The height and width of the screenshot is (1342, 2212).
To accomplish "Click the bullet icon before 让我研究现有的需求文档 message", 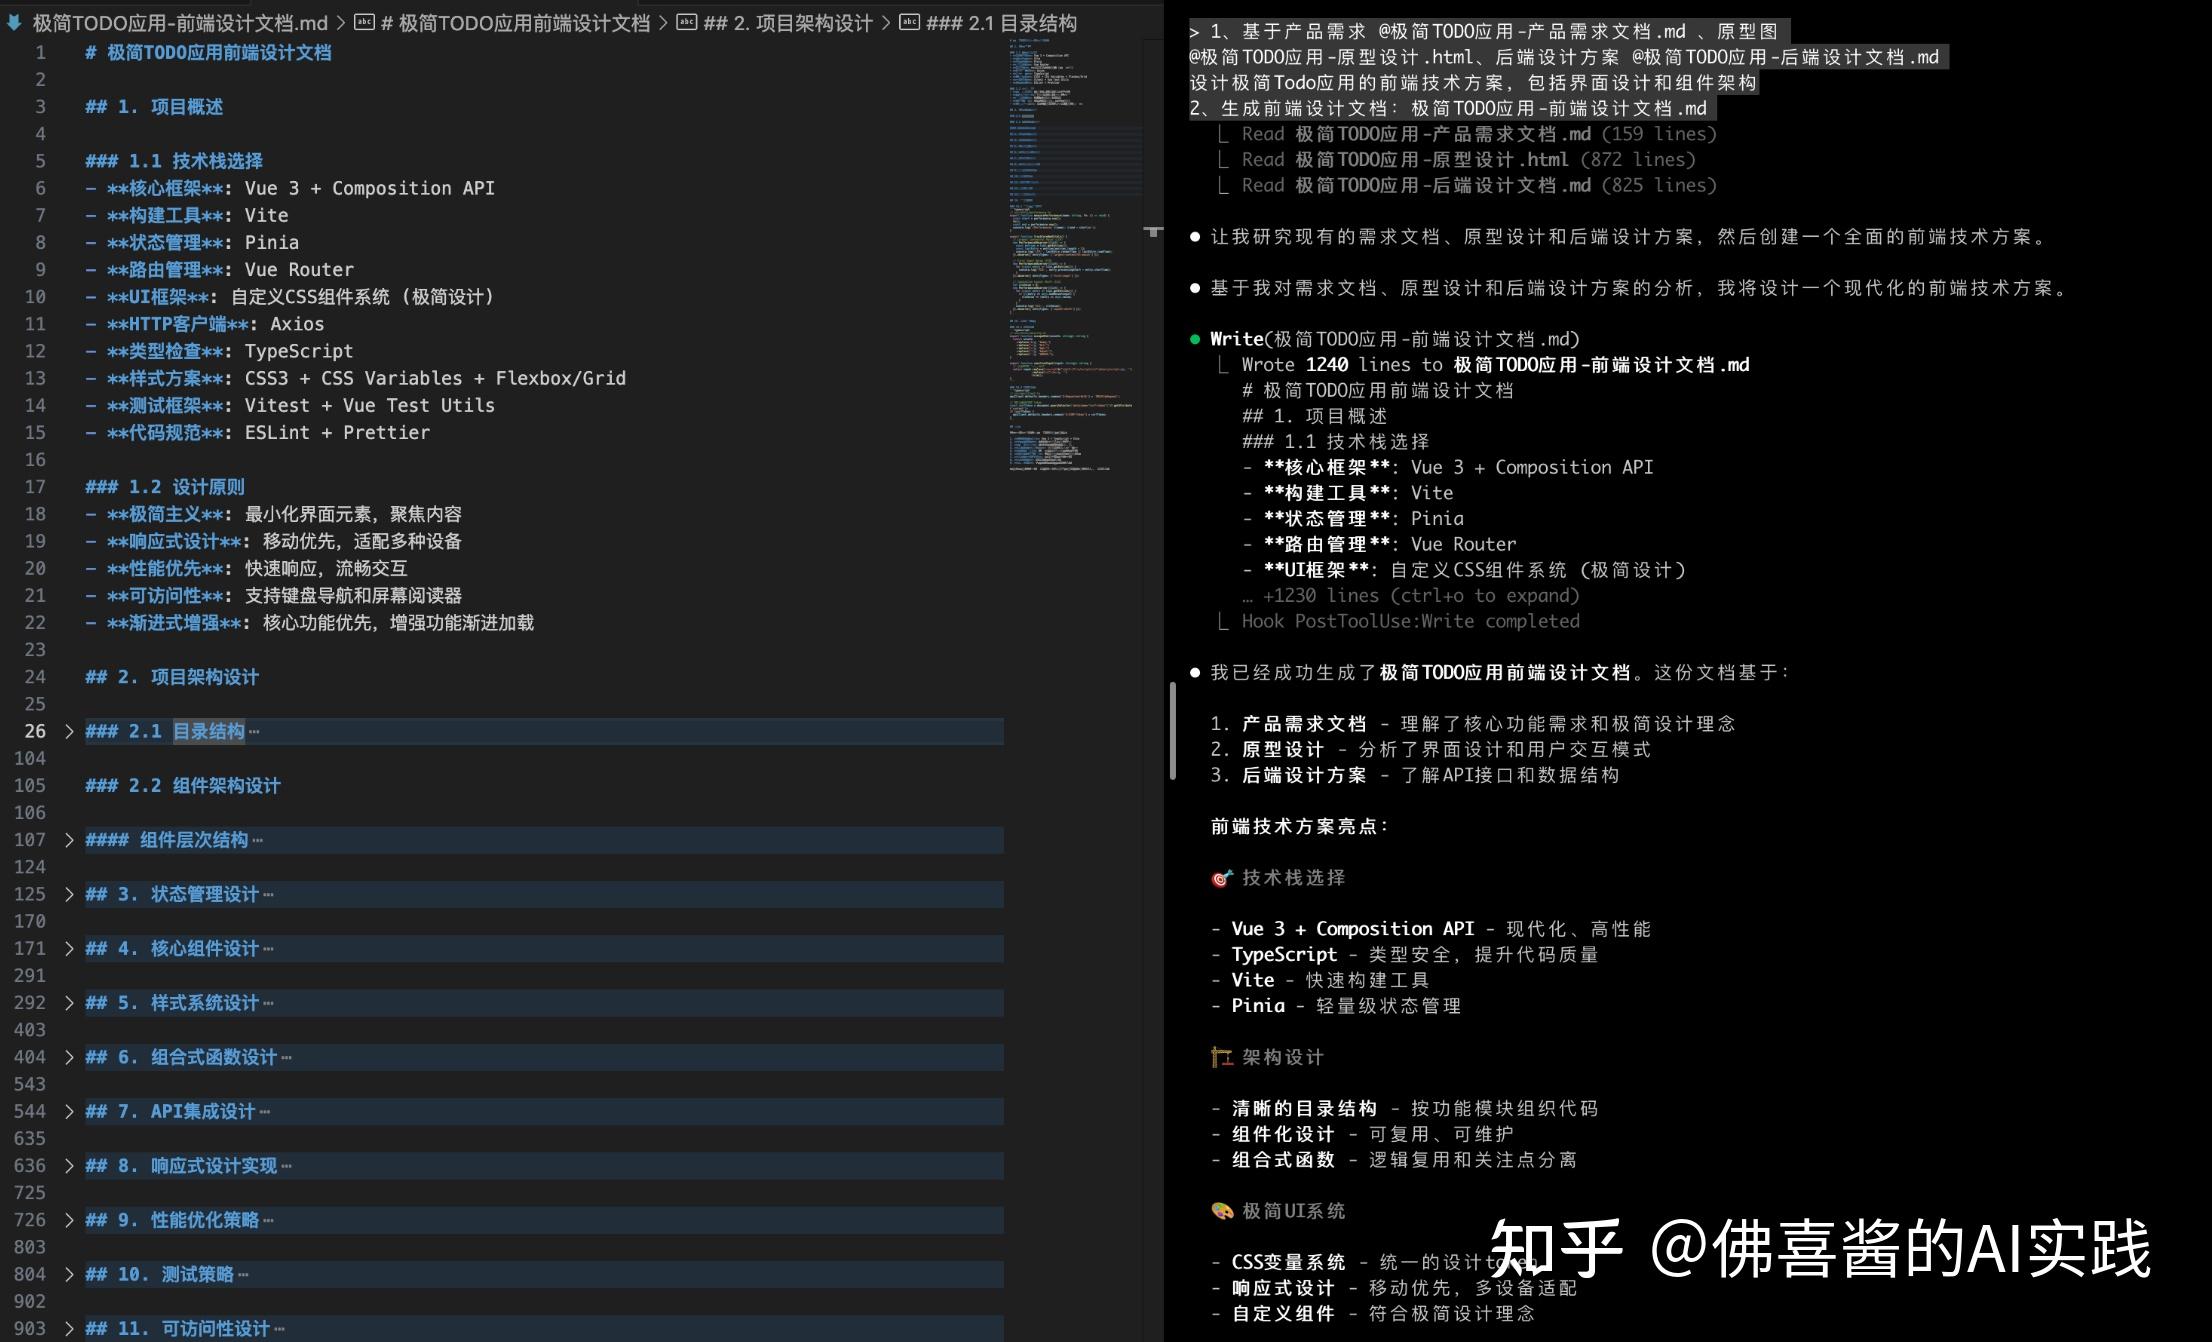I will coord(1195,237).
